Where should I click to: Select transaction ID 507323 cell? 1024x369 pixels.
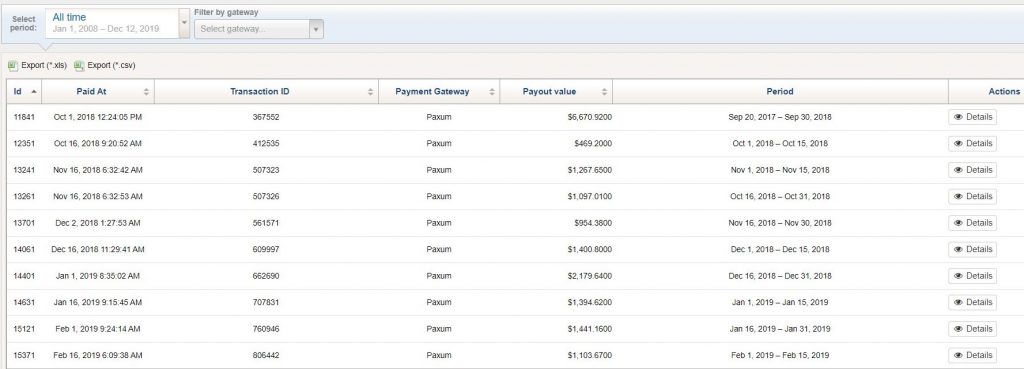click(x=266, y=170)
